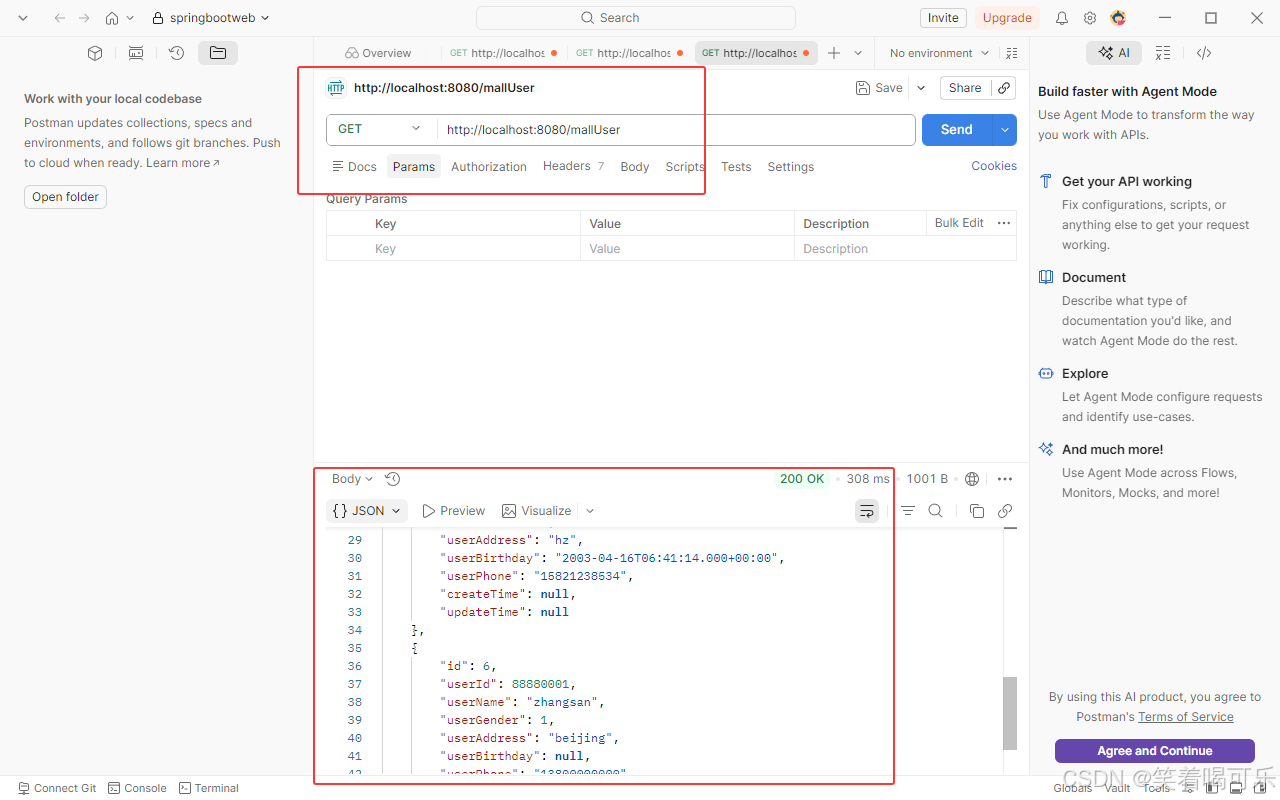This screenshot has height=800, width=1280.
Task: Click the Share button
Action: [965, 88]
